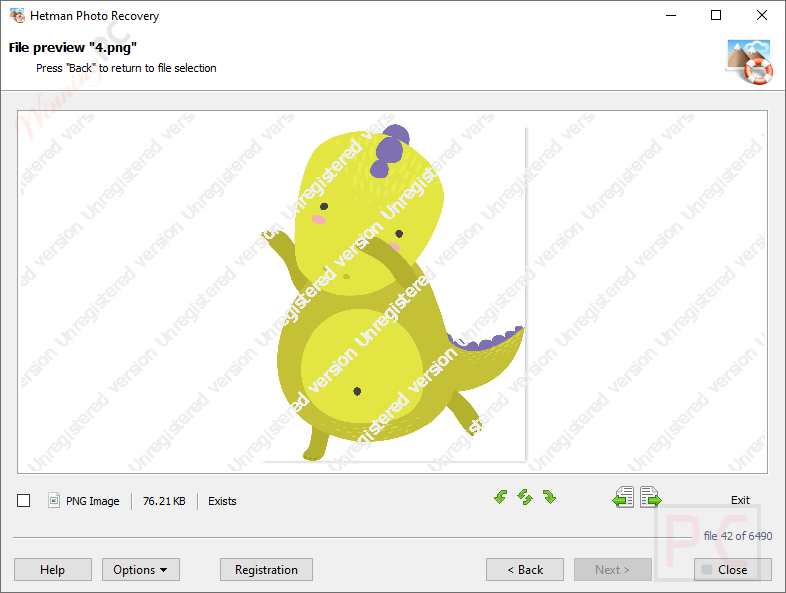
Task: Open the Registration dialog
Action: 266,569
